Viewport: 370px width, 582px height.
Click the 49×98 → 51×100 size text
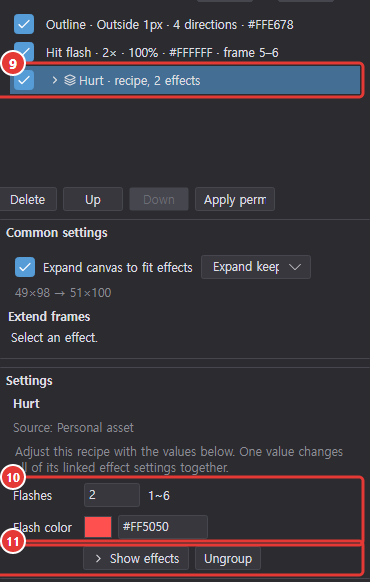63,293
